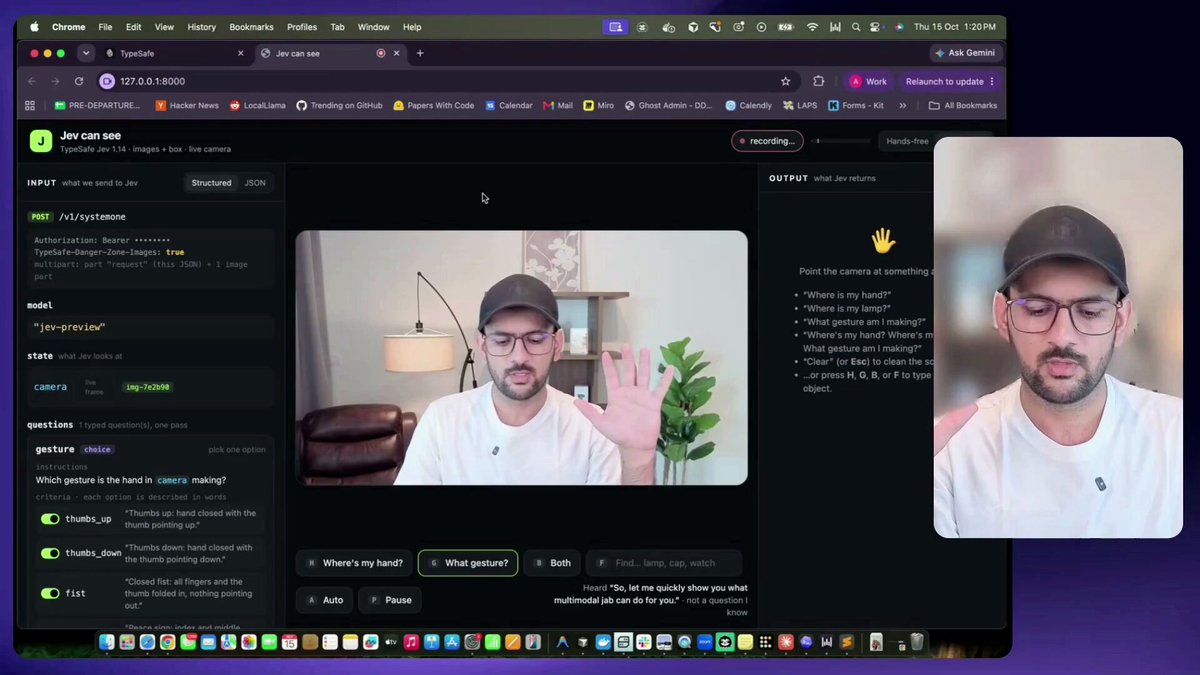This screenshot has height=675, width=1200.
Task: Open App Store from the dock
Action: tap(450, 642)
